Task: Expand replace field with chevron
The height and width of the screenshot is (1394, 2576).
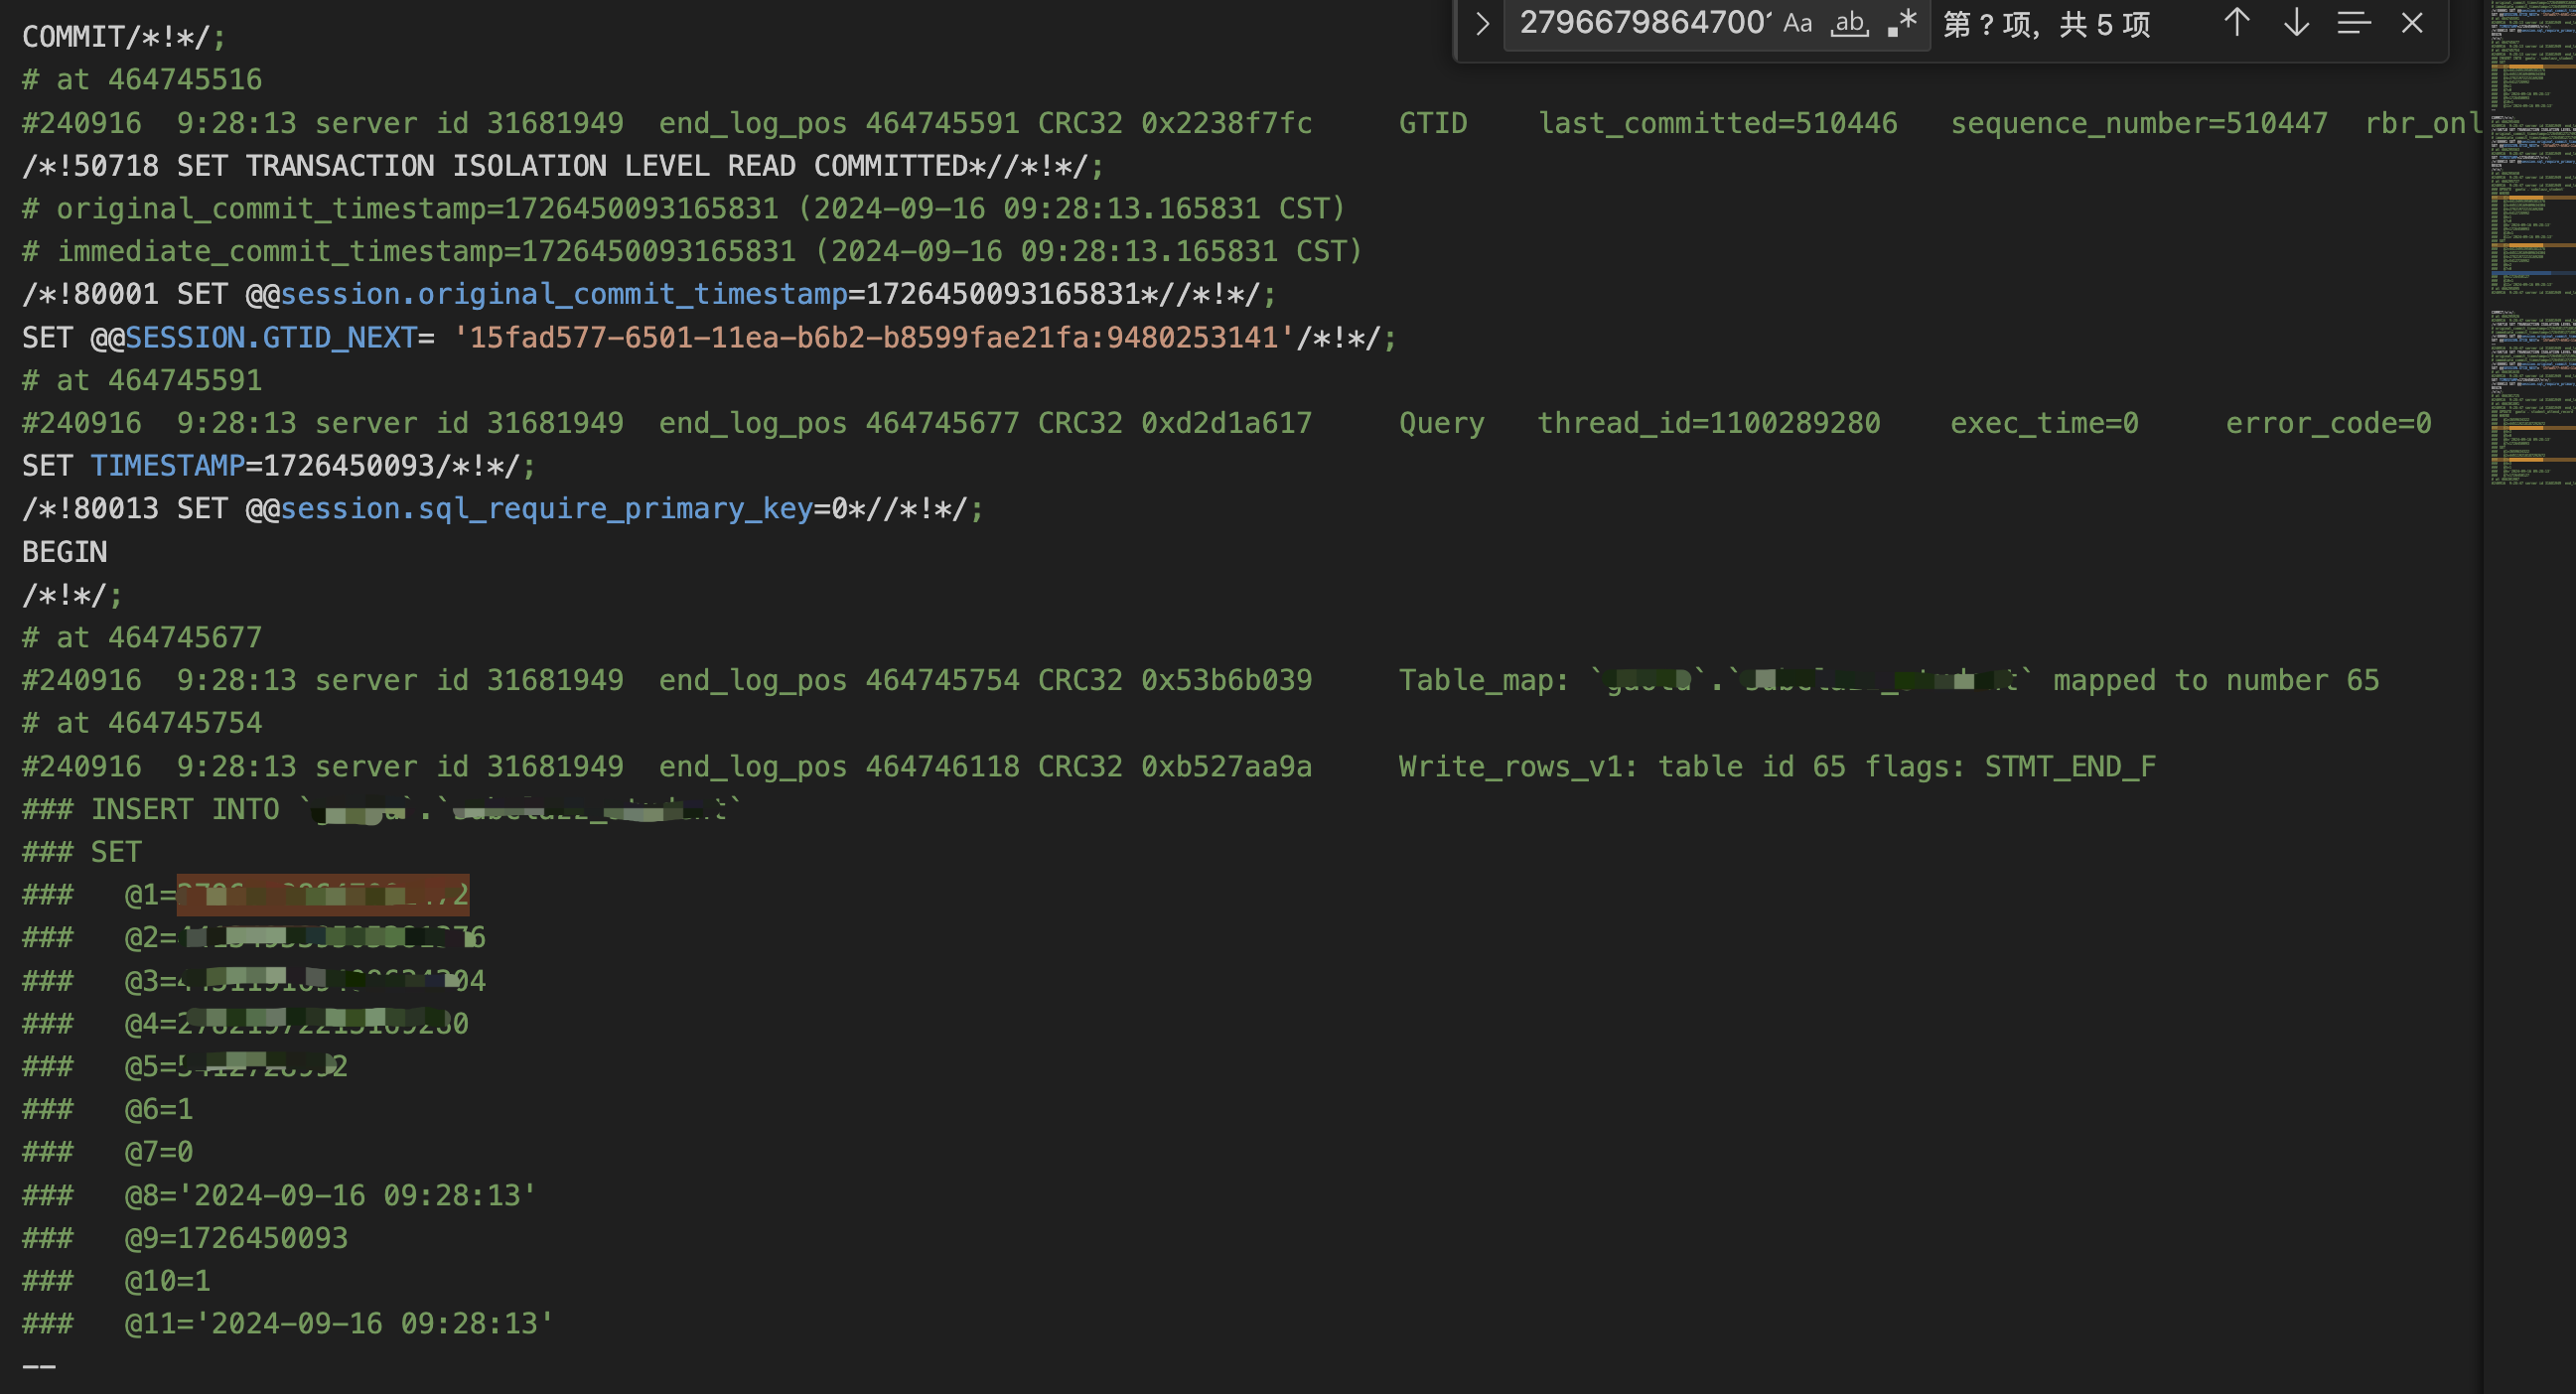Action: (x=1482, y=23)
